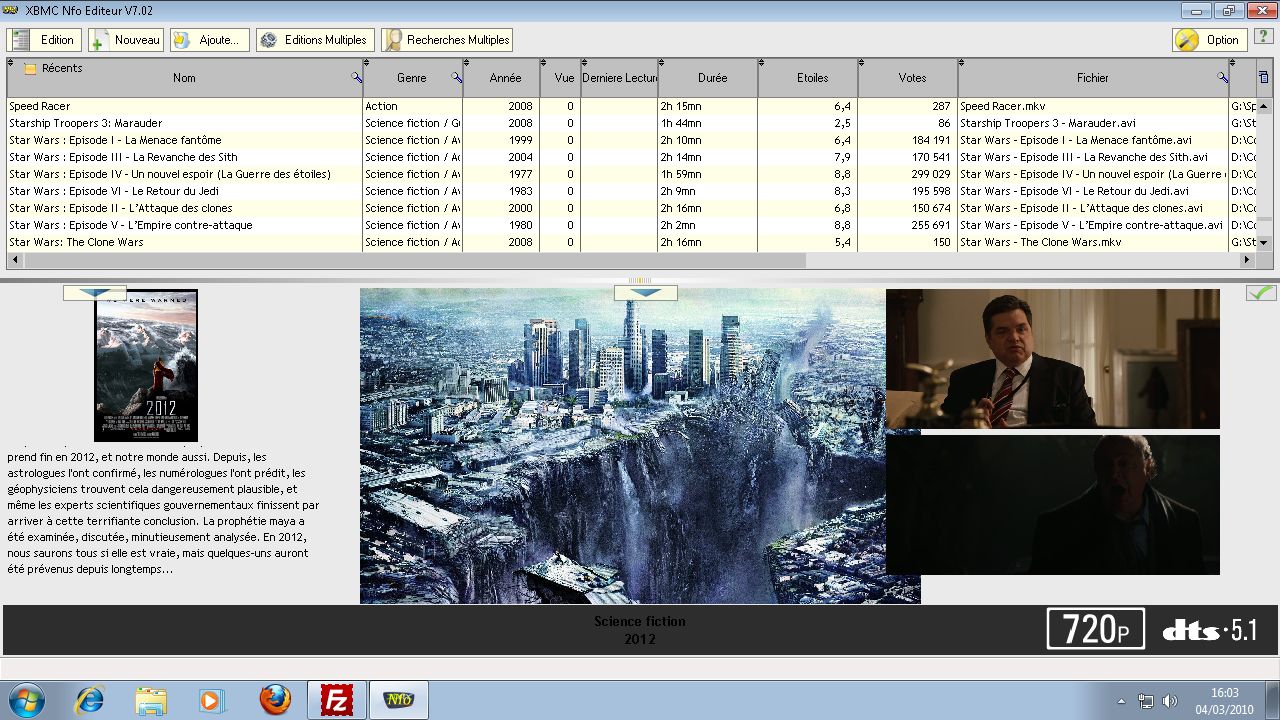Launch Internet Explorer from the taskbar
Viewport: 1280px width, 720px height.
click(89, 700)
